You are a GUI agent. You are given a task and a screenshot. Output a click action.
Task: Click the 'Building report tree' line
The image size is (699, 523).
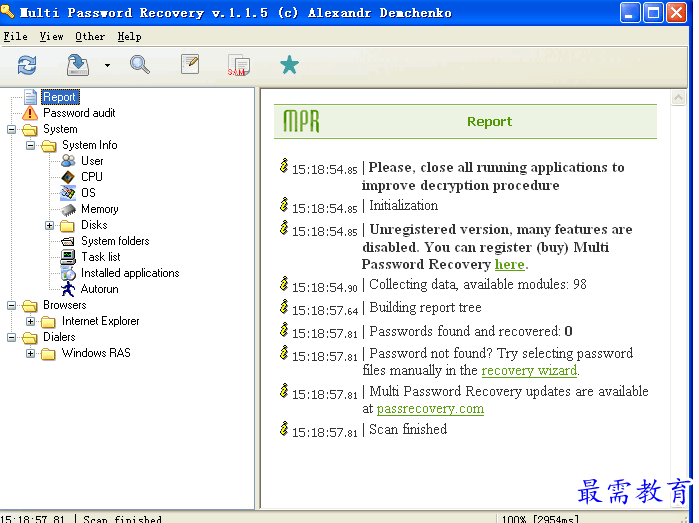pos(425,308)
